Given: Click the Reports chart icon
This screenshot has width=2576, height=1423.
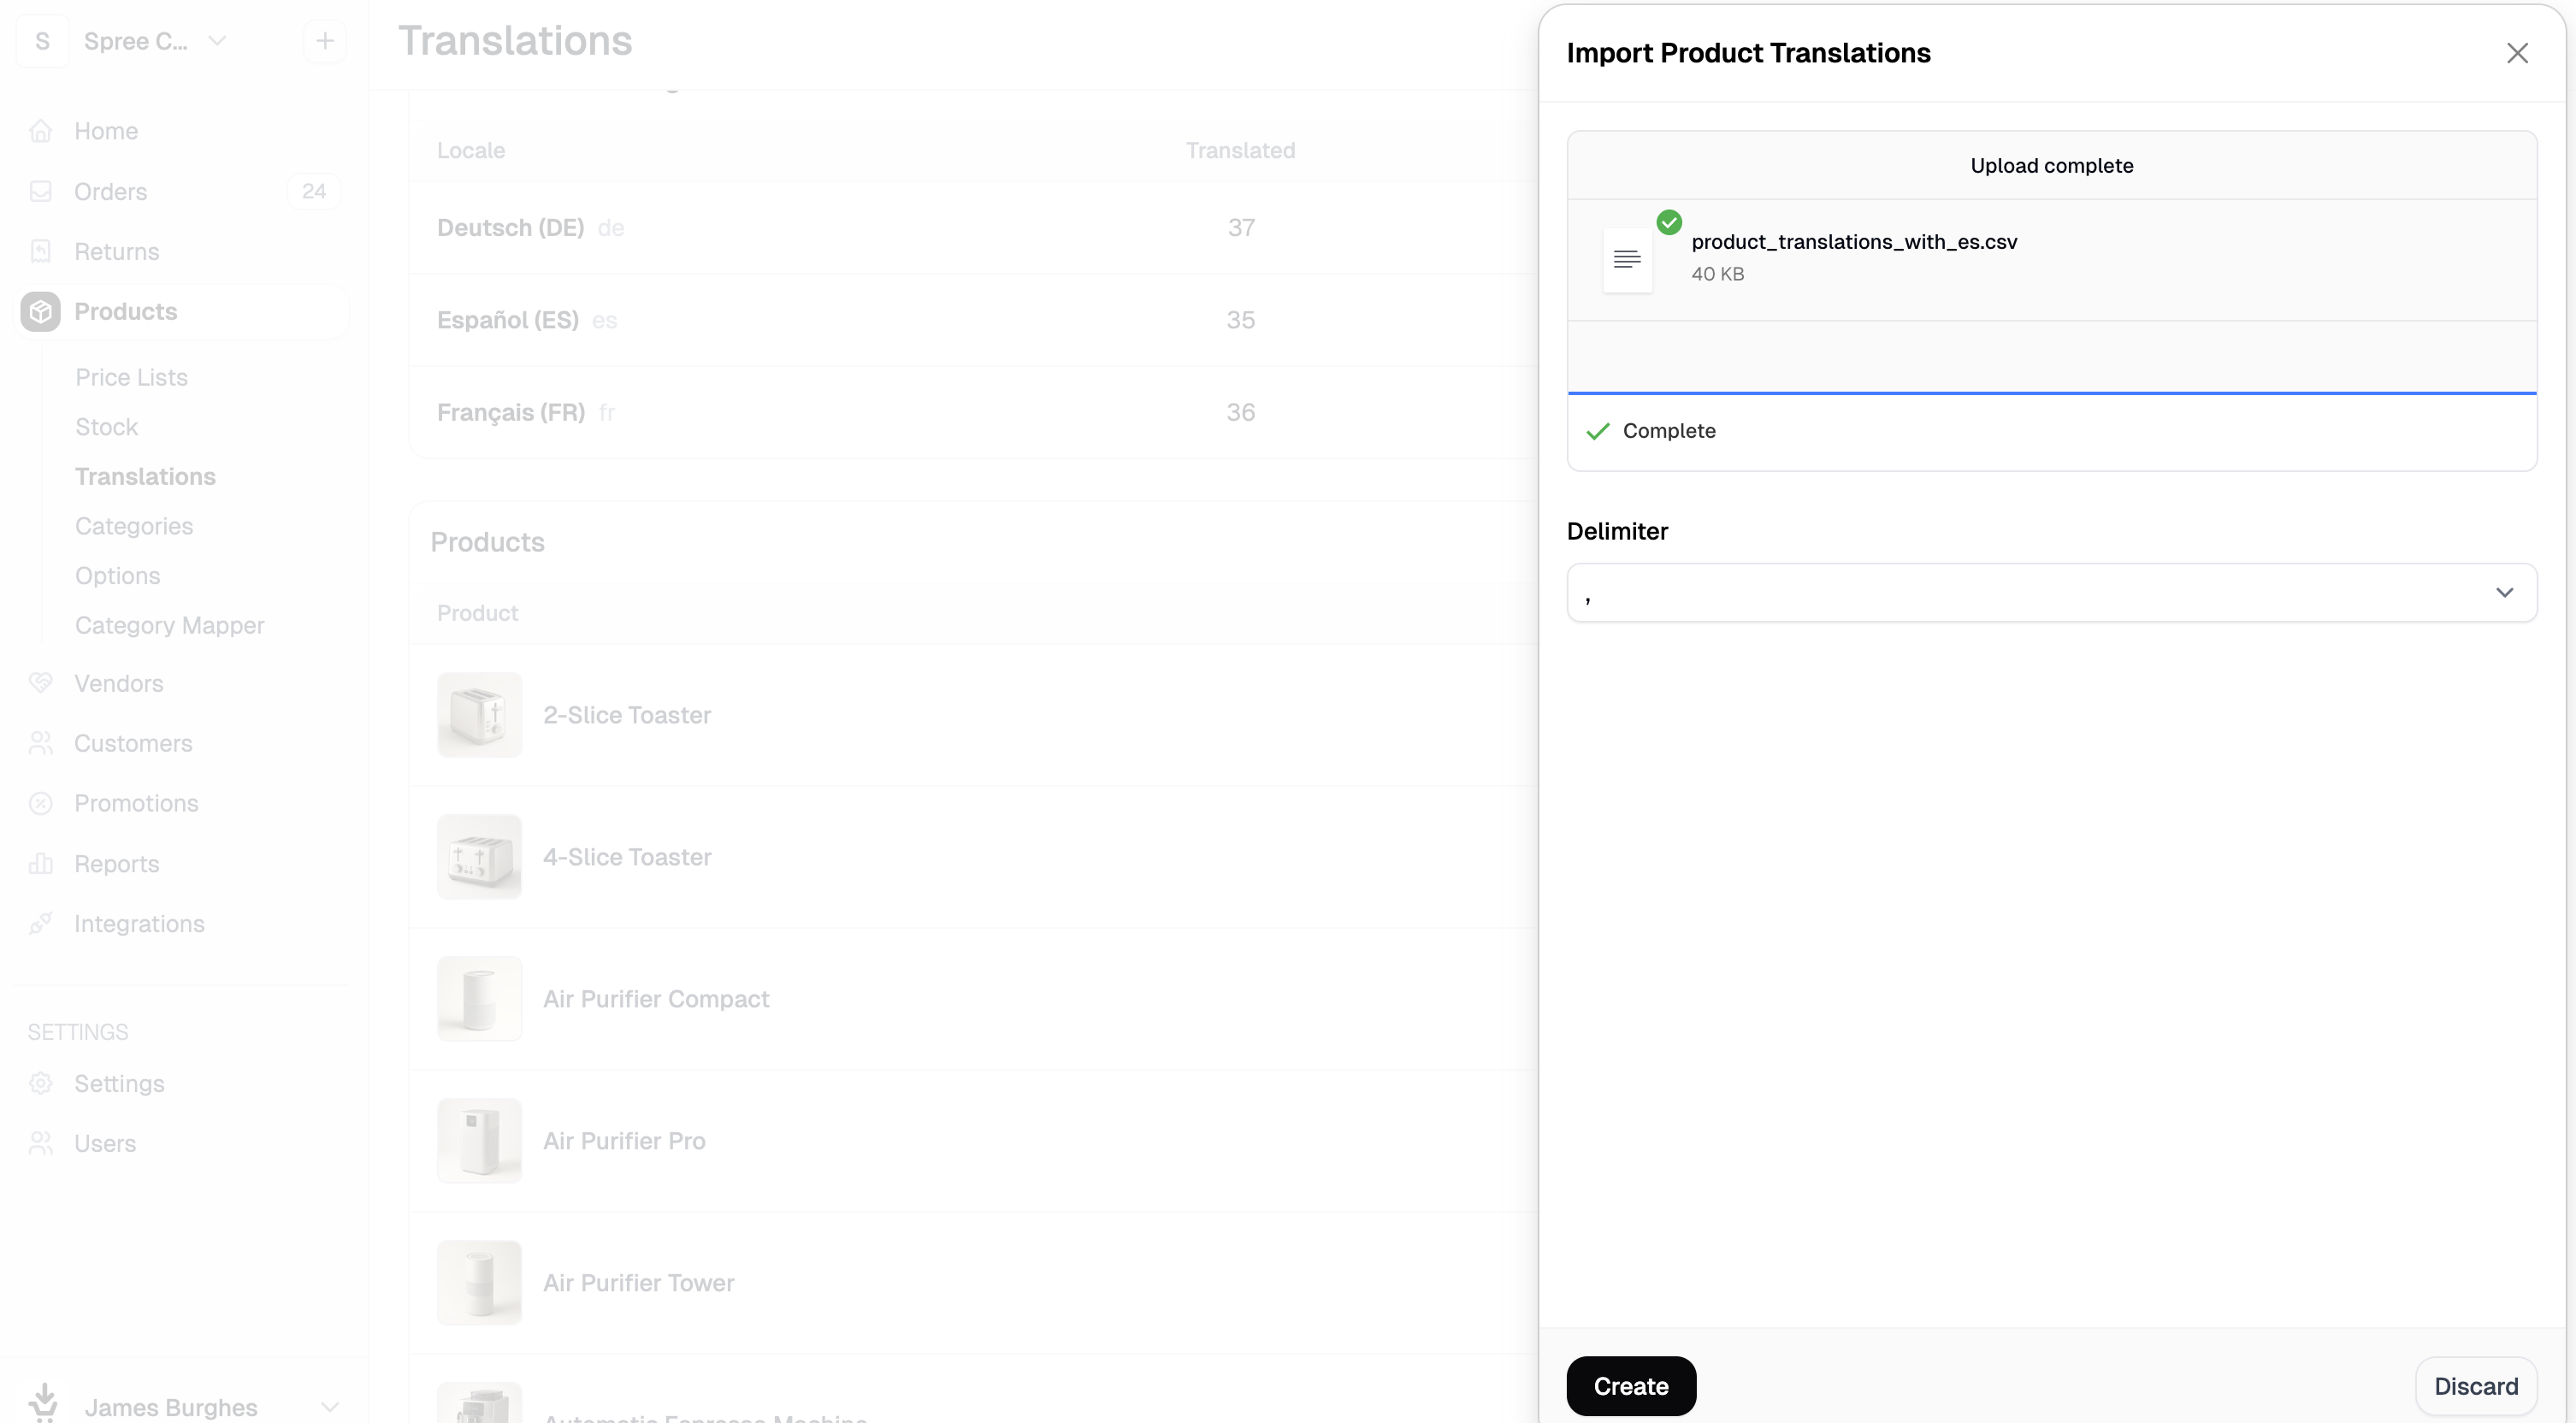Looking at the screenshot, I should 41,863.
